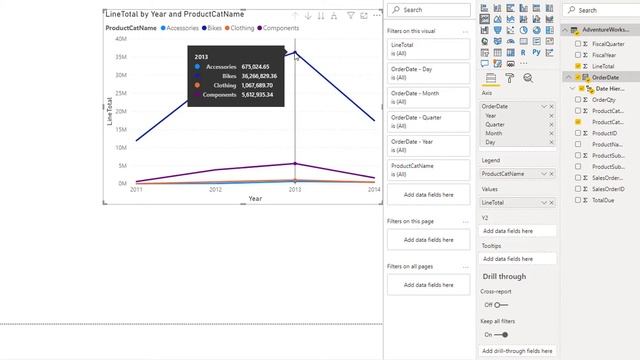Select the R script visual
The width and height of the screenshot is (640, 360).
click(523, 52)
